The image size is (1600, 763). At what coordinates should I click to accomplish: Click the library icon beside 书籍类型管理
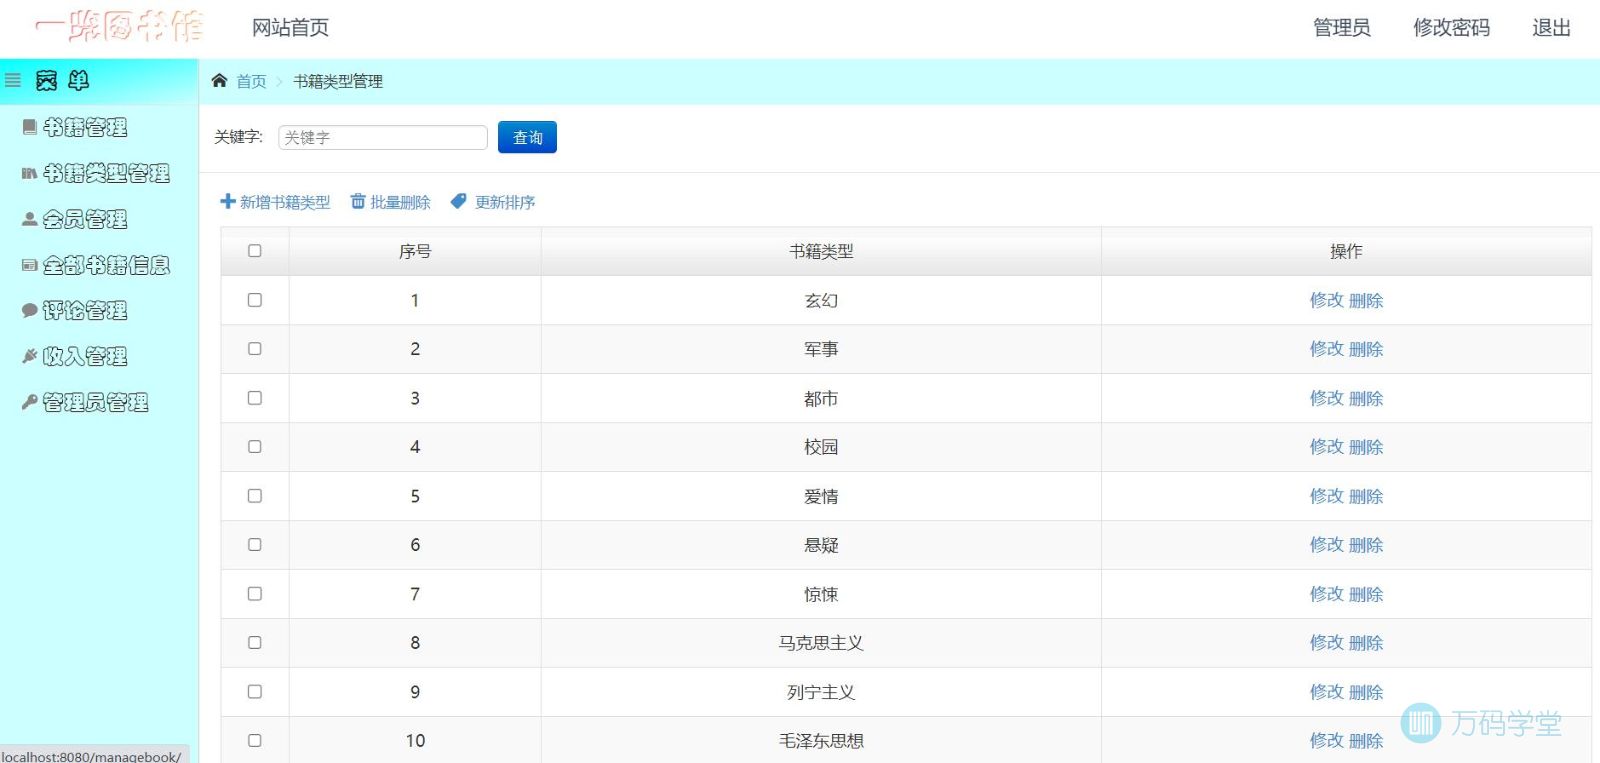[30, 173]
